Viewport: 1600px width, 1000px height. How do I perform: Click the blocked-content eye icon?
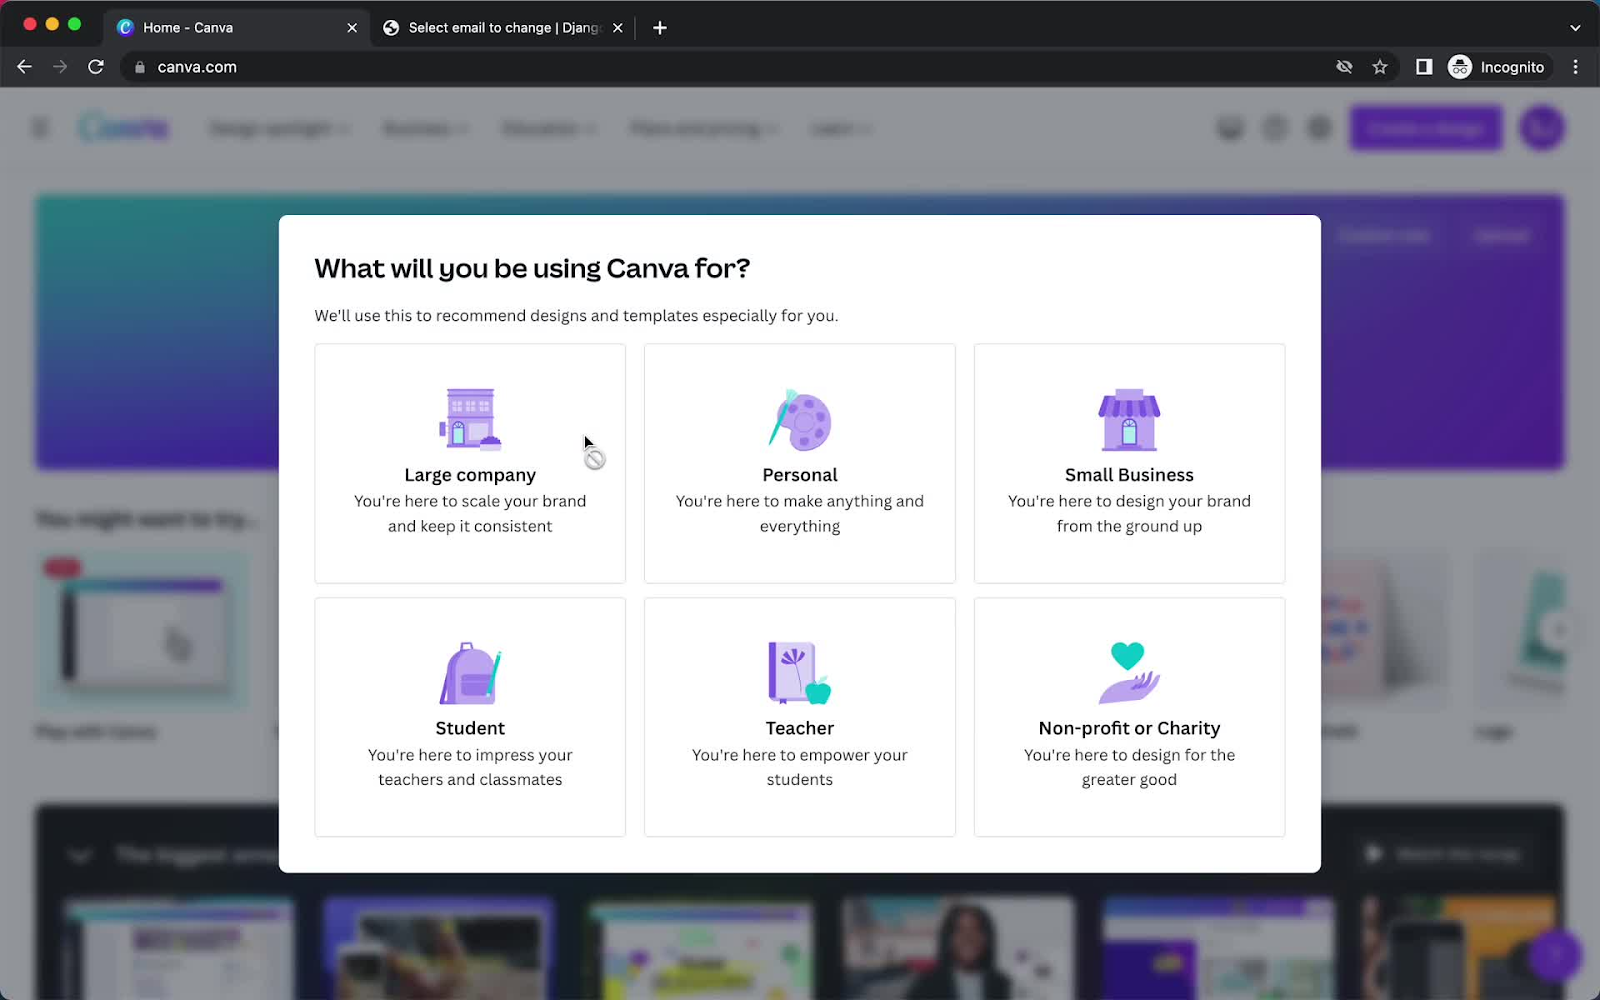click(x=1344, y=66)
